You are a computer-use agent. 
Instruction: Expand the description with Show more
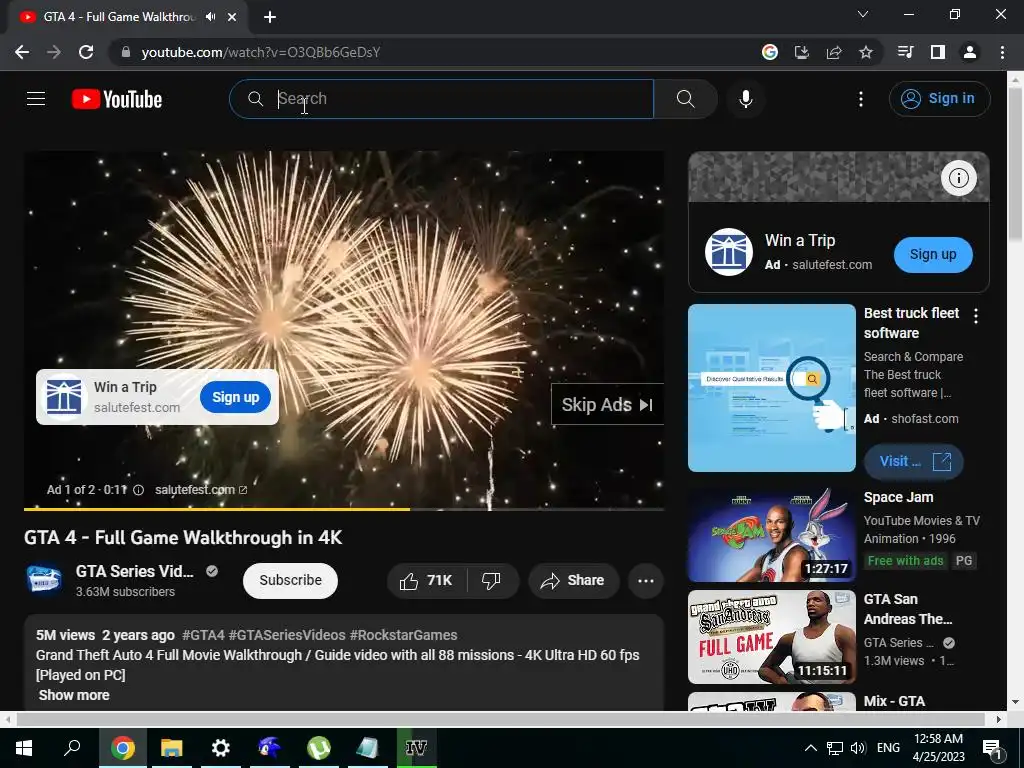pos(74,695)
